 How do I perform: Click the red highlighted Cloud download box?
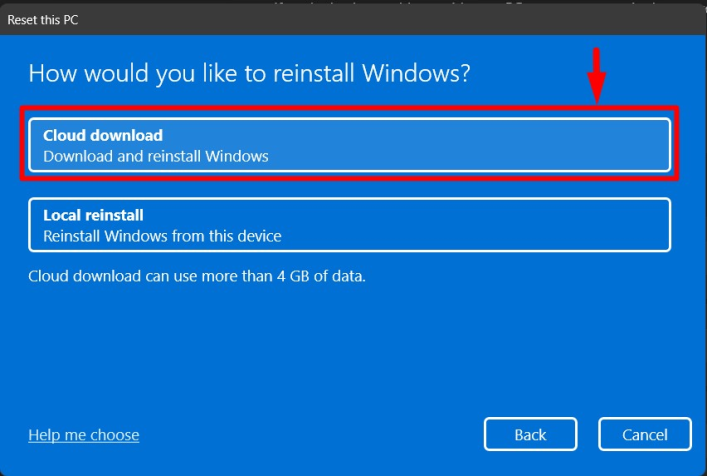pyautogui.click(x=349, y=145)
